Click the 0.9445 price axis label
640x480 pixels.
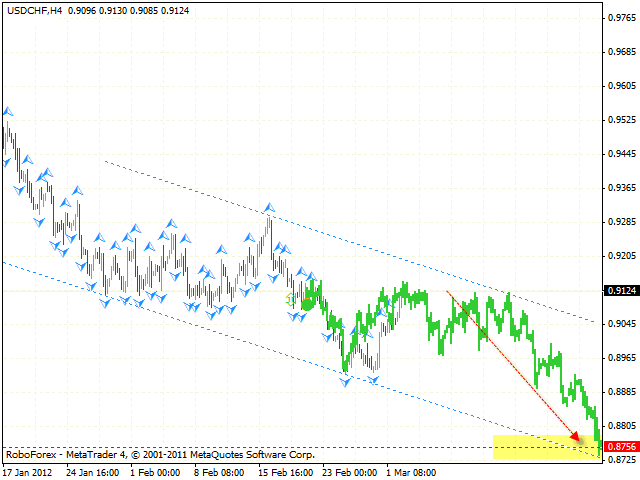coord(620,153)
